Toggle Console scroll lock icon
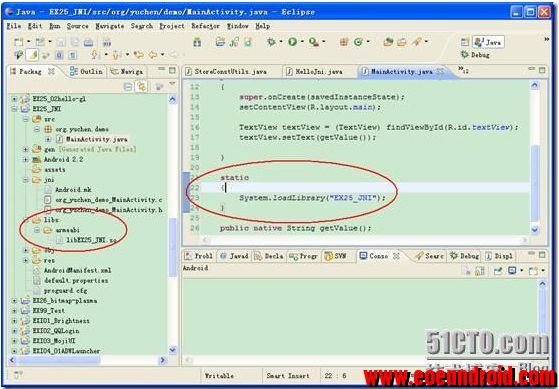This screenshot has width=559, height=389. coord(480,271)
